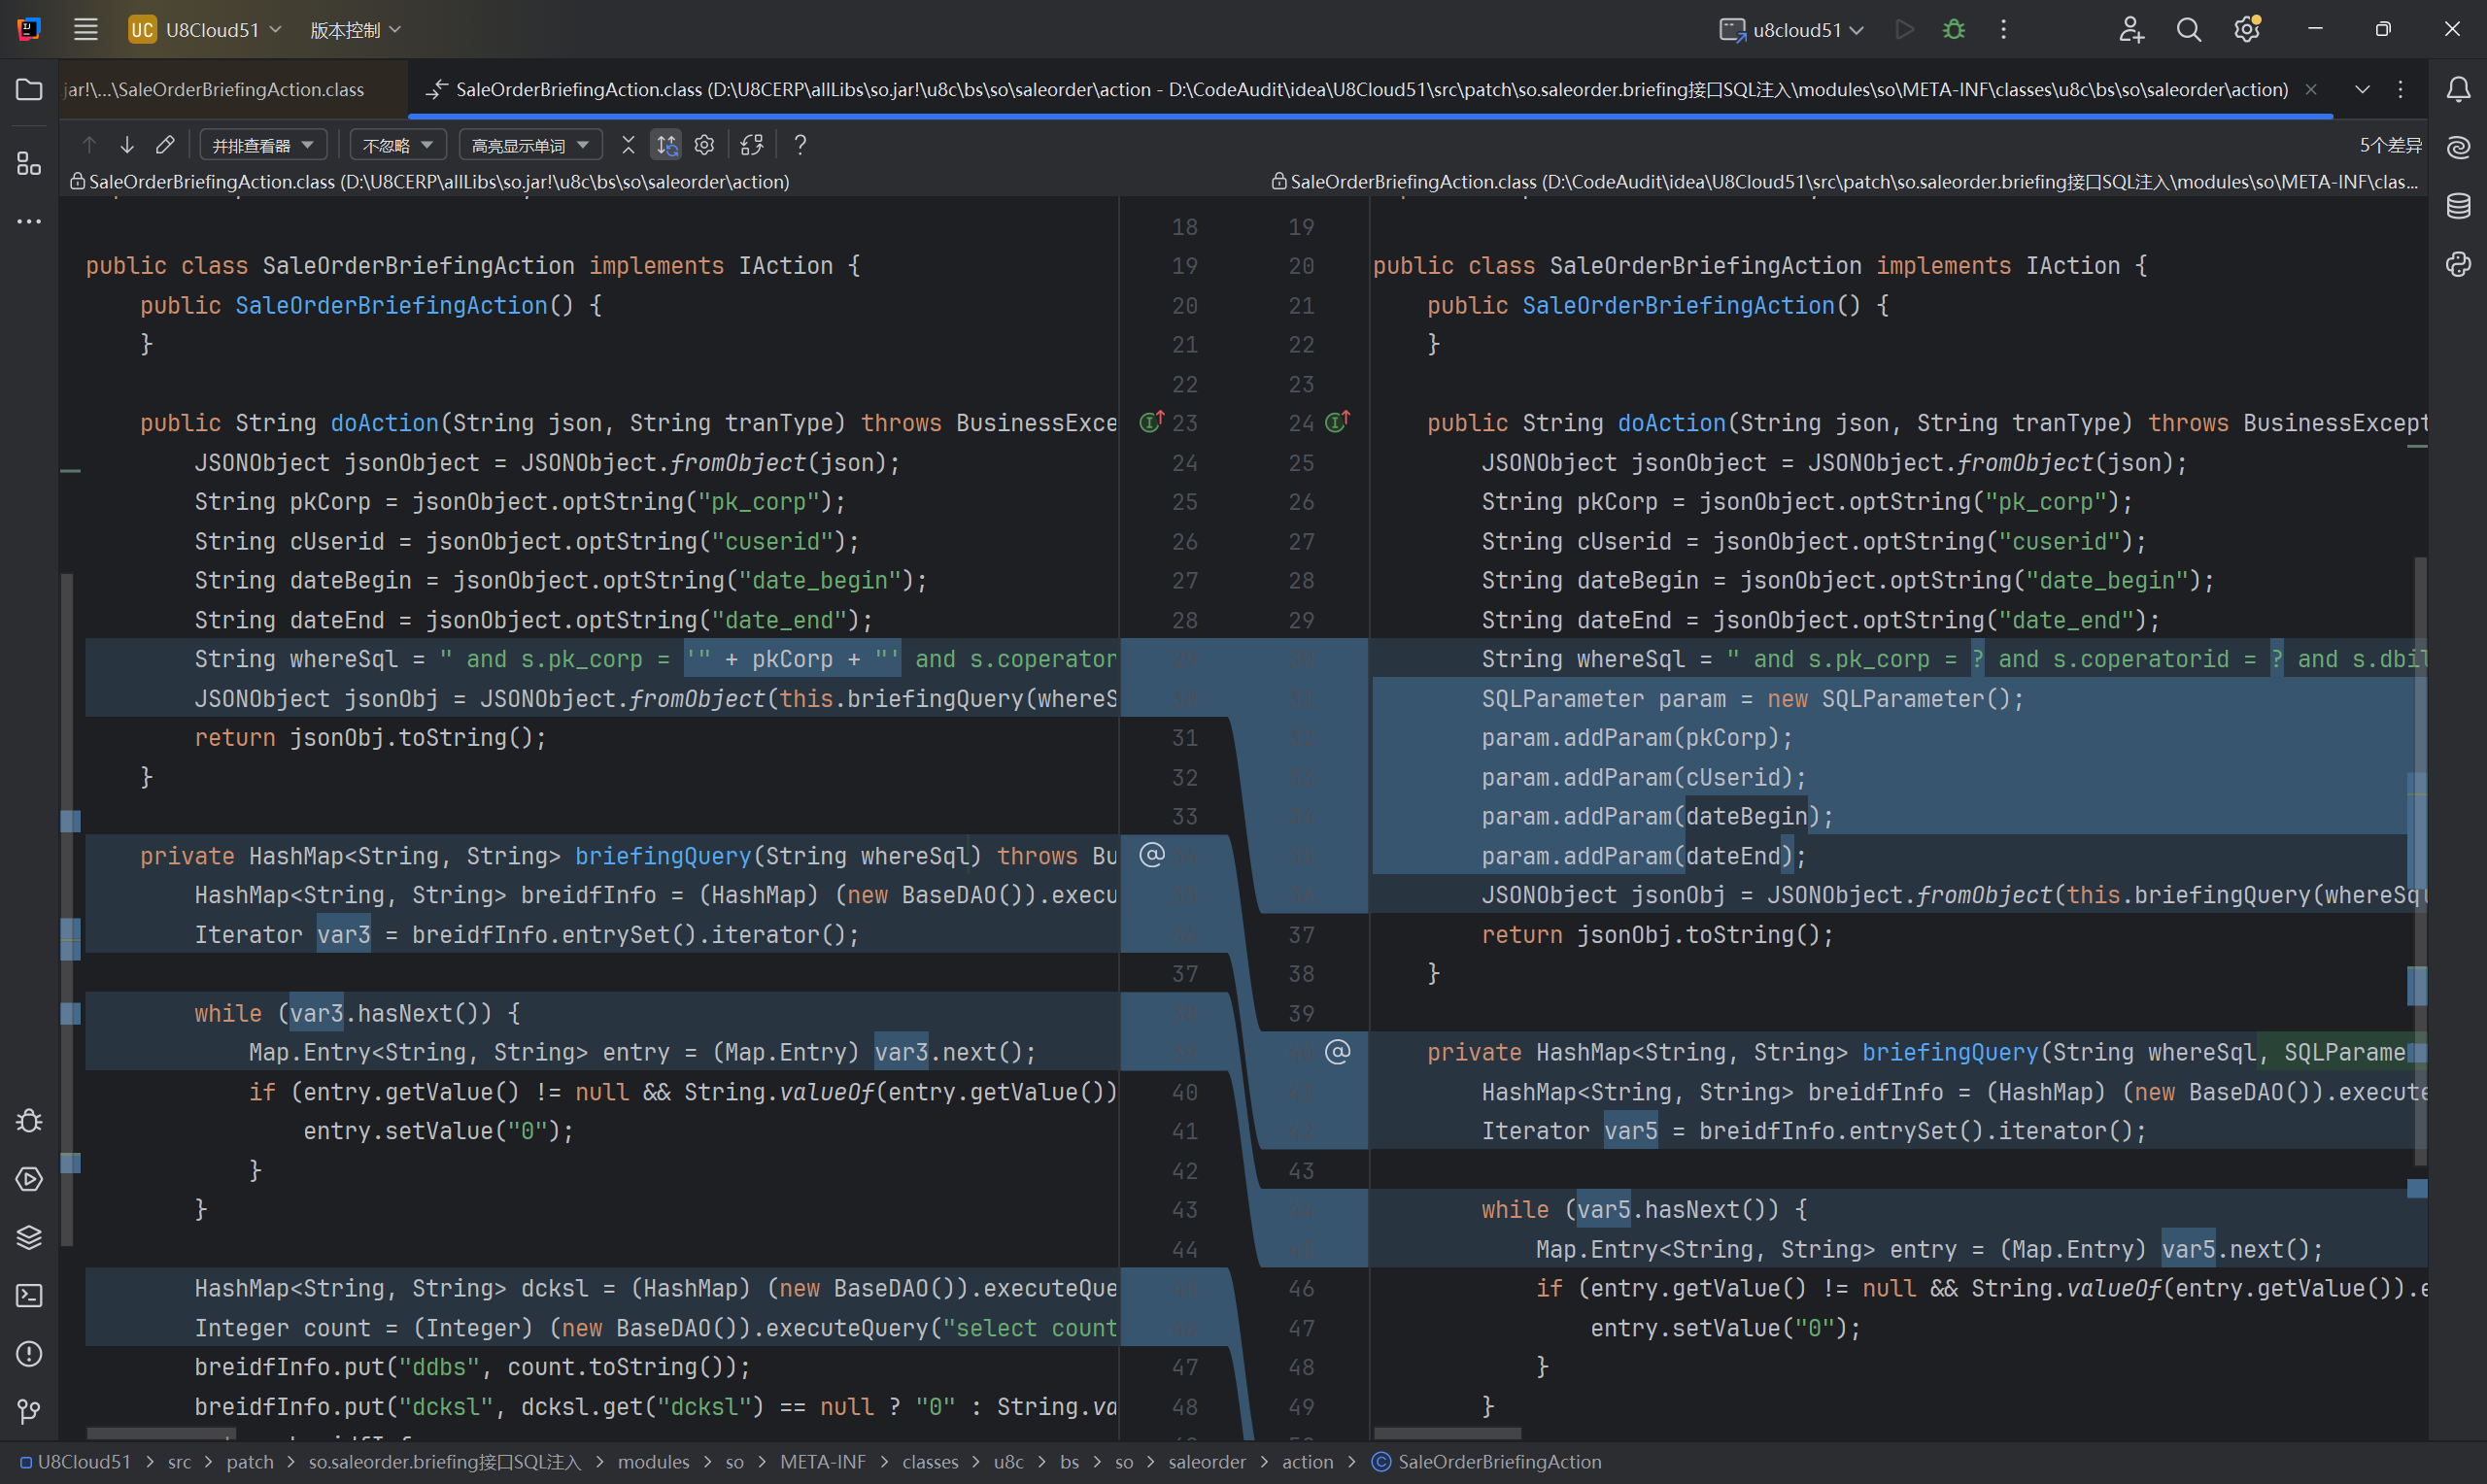Screen dimensions: 2487x1484
Task: Click the left pane horizontal scrollbar
Action: tap(160, 1434)
